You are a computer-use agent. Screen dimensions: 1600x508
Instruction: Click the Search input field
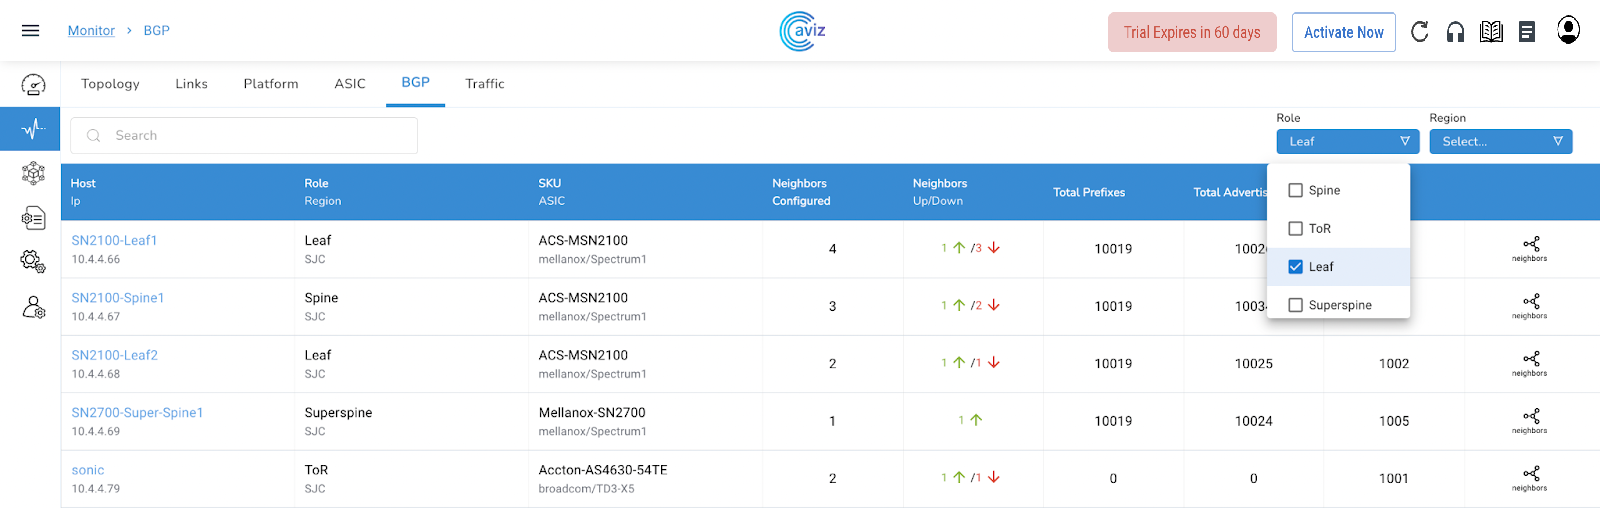tap(245, 136)
